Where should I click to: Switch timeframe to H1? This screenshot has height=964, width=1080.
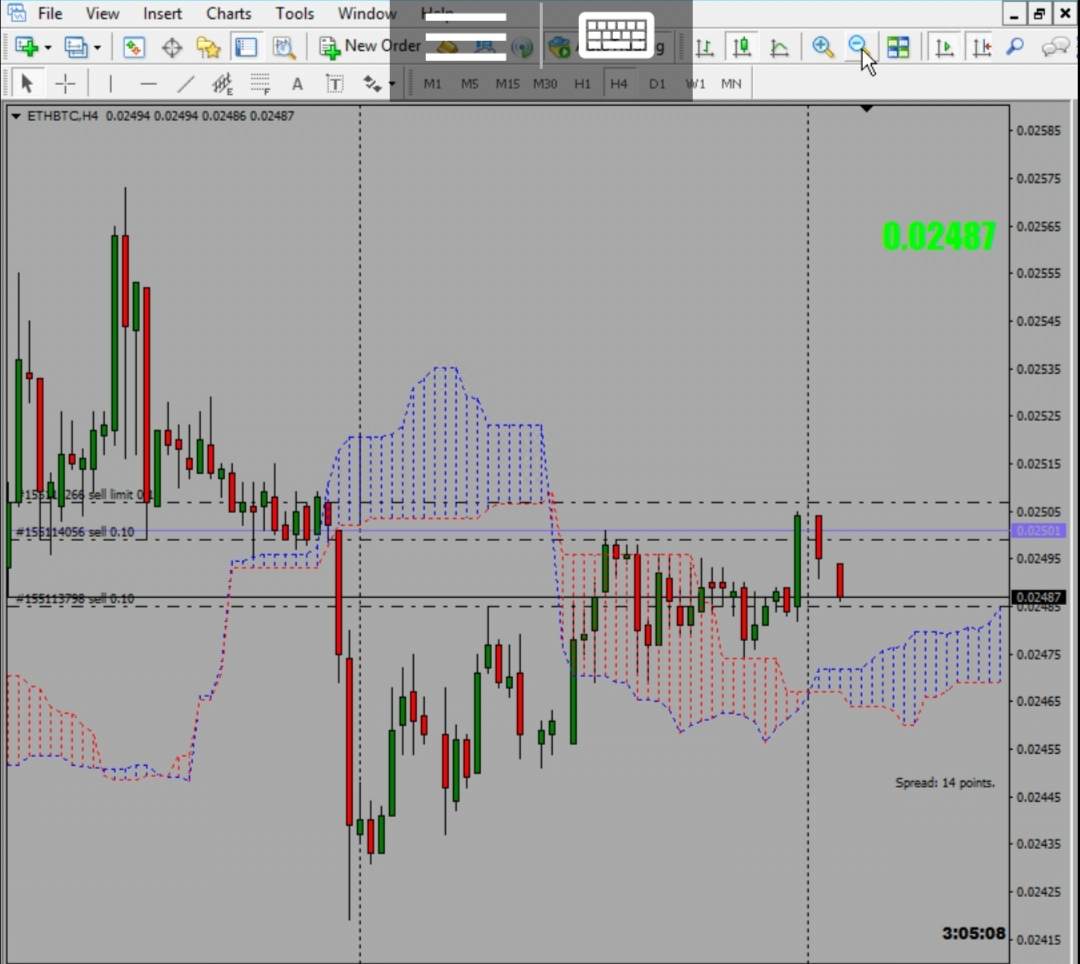[582, 84]
